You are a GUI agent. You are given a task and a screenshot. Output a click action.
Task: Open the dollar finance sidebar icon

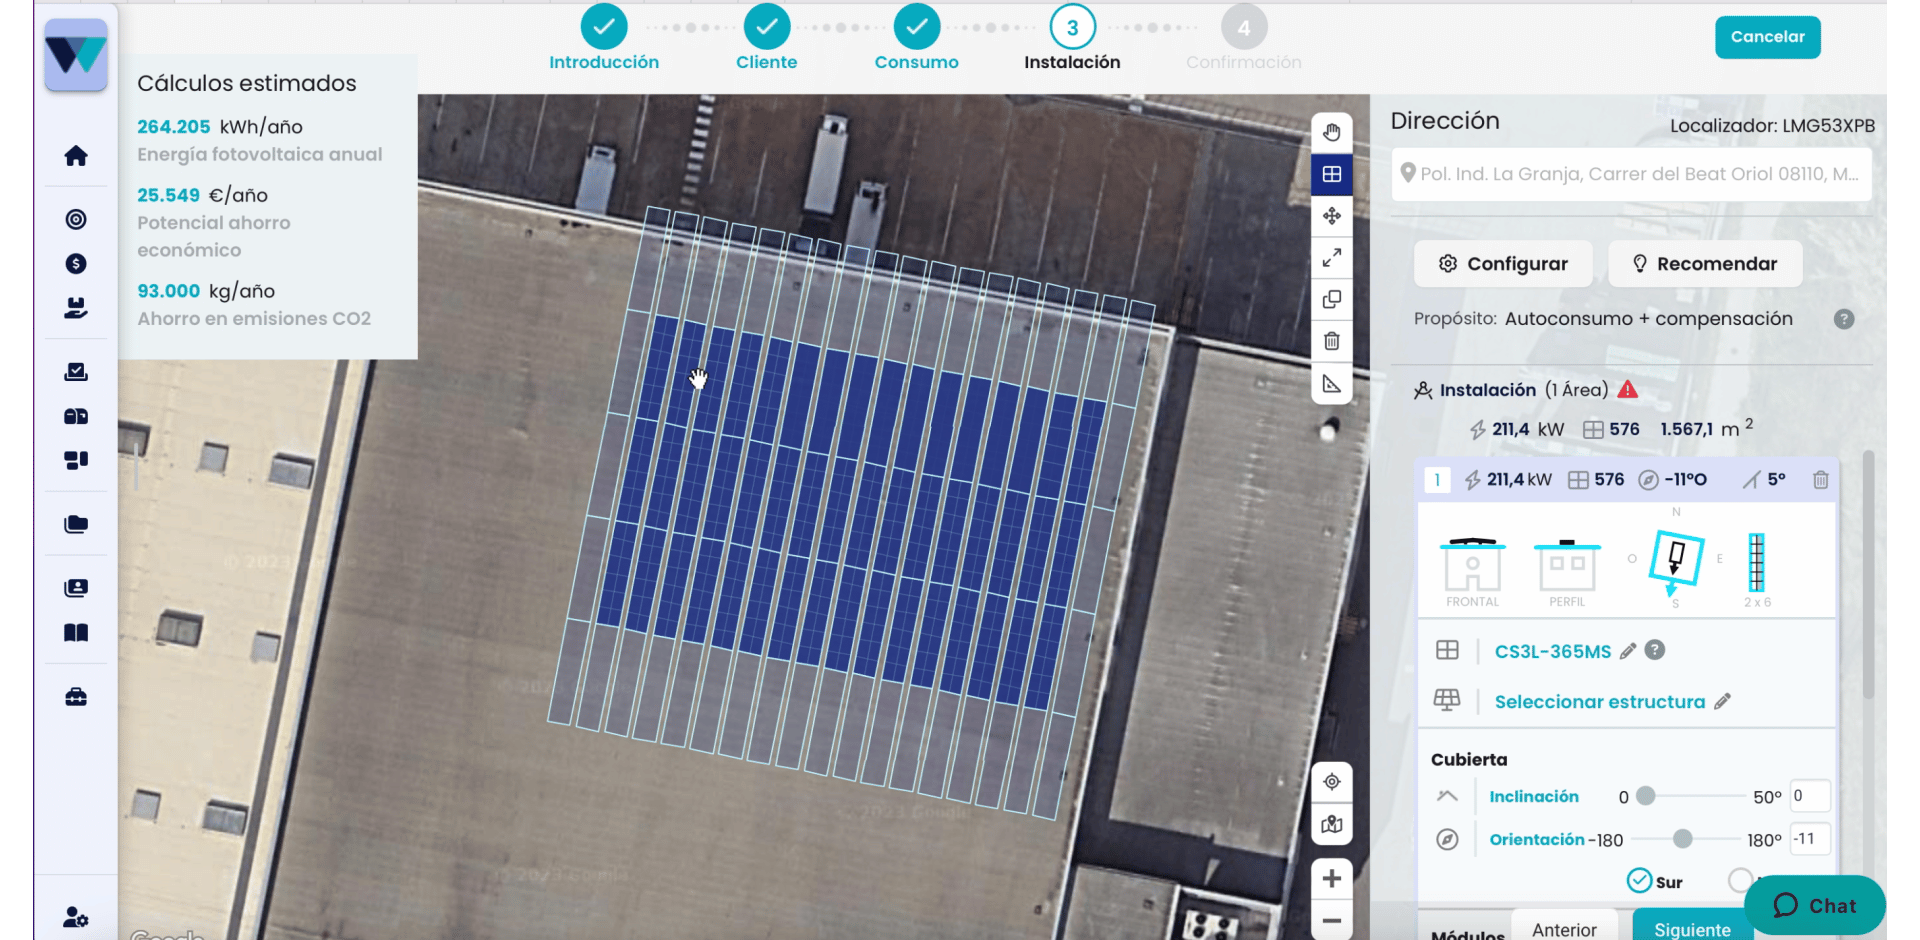76,264
